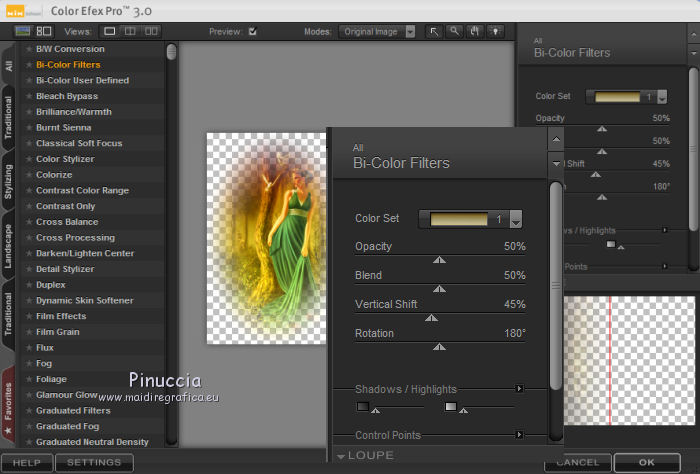Toggle favorite star for Colorize
This screenshot has width=700, height=474.
[x=28, y=175]
